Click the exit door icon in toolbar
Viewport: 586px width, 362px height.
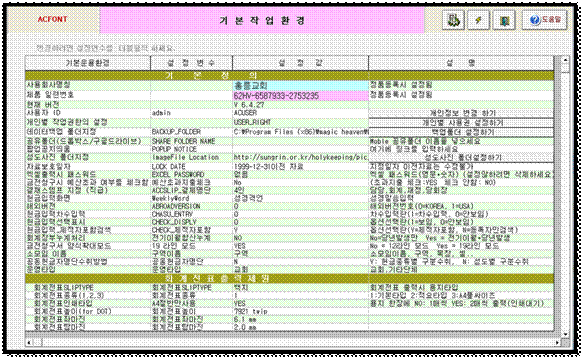pos(504,20)
